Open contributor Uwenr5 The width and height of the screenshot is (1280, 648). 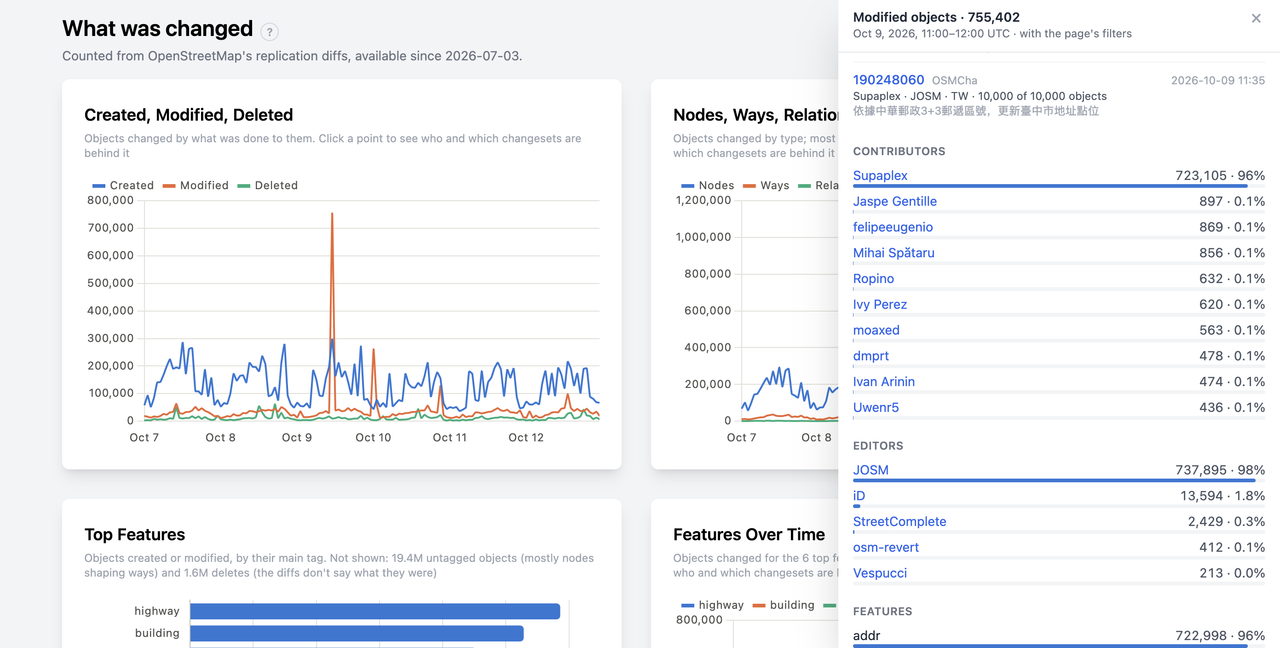pyautogui.click(x=876, y=408)
